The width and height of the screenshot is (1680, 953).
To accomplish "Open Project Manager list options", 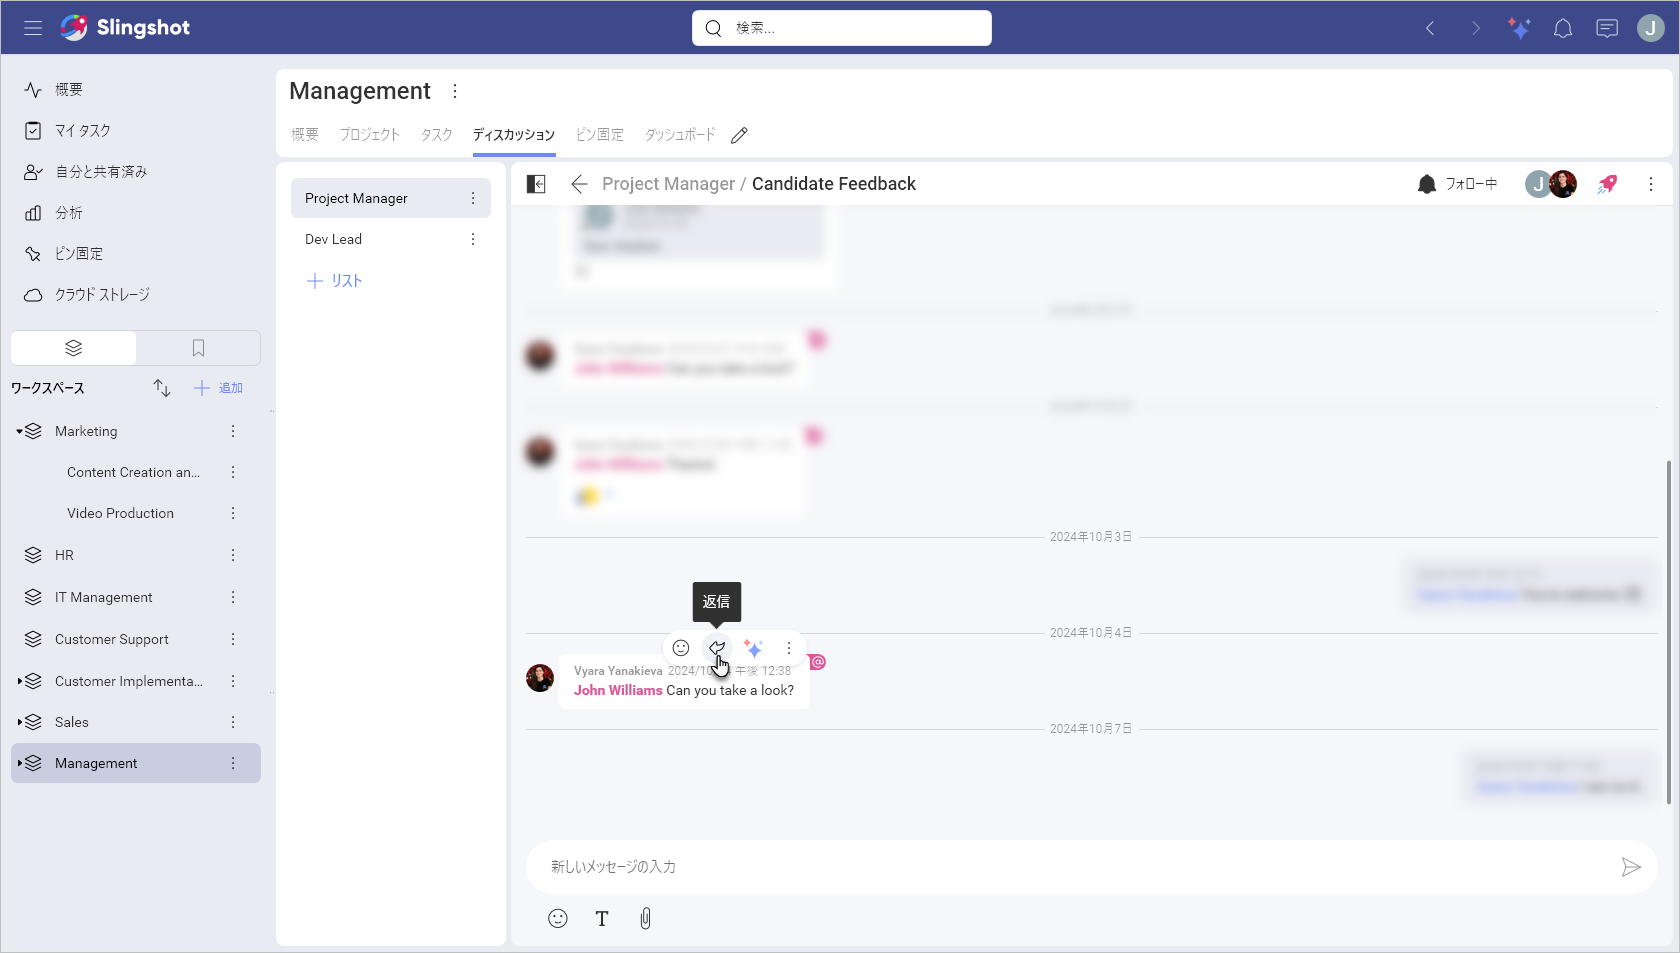I will pyautogui.click(x=473, y=198).
